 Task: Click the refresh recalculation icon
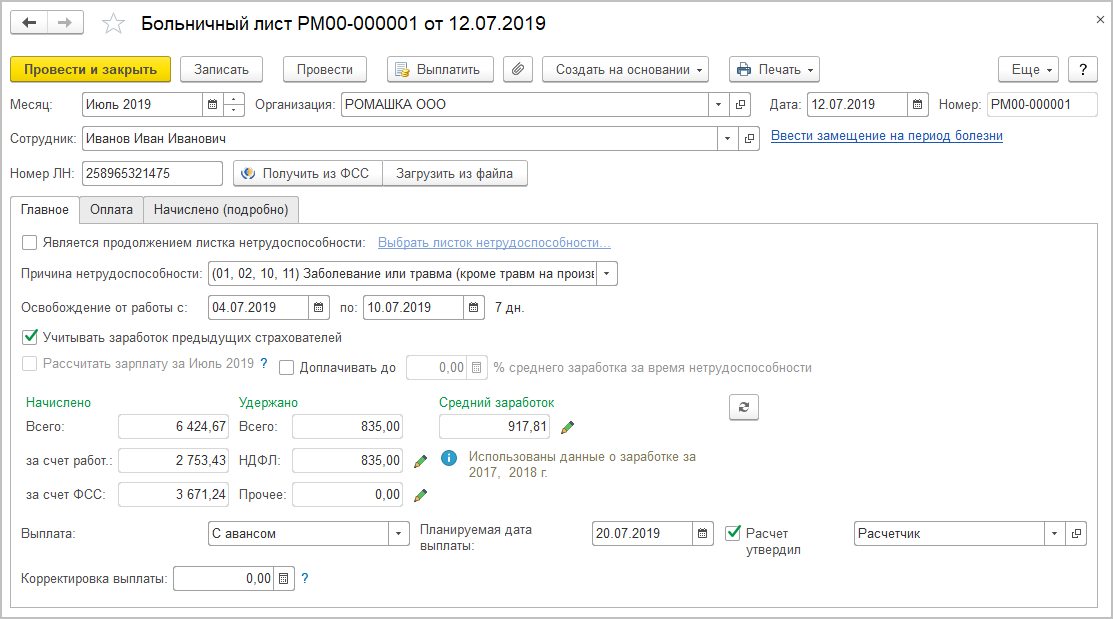pyautogui.click(x=744, y=406)
